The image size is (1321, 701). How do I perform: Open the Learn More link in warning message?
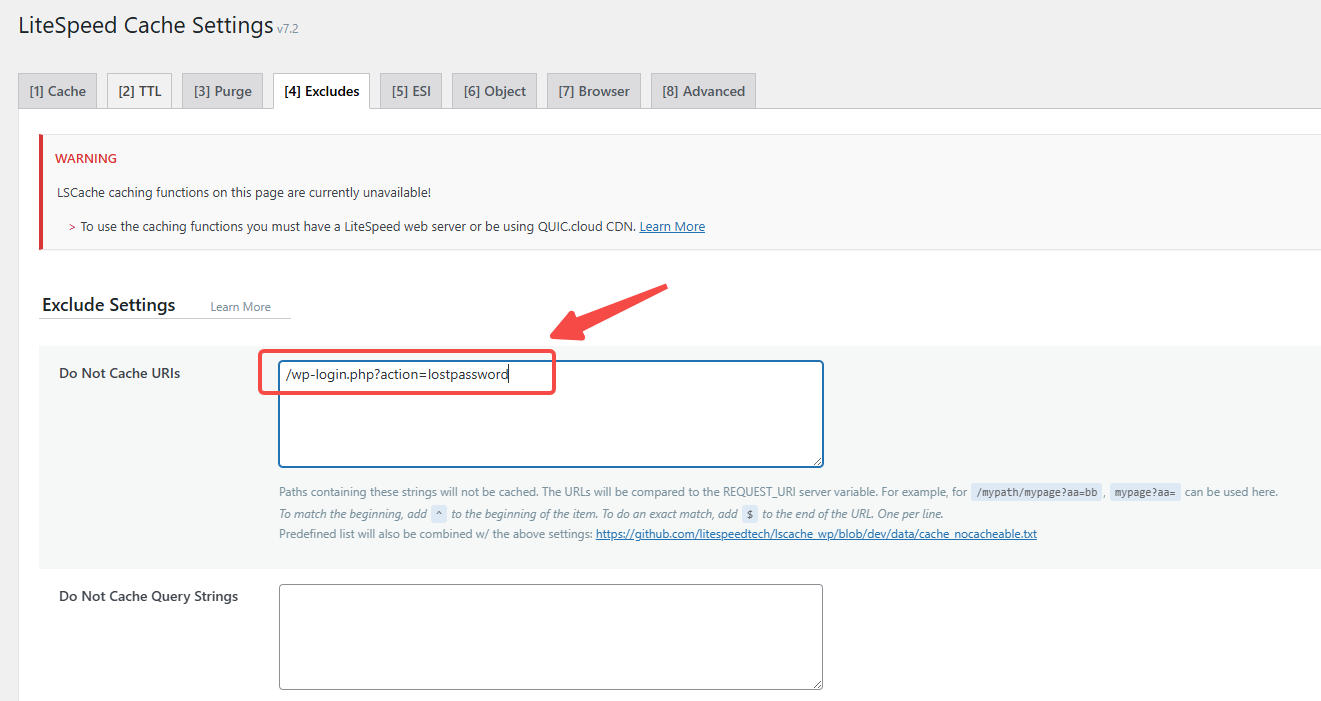[x=672, y=226]
